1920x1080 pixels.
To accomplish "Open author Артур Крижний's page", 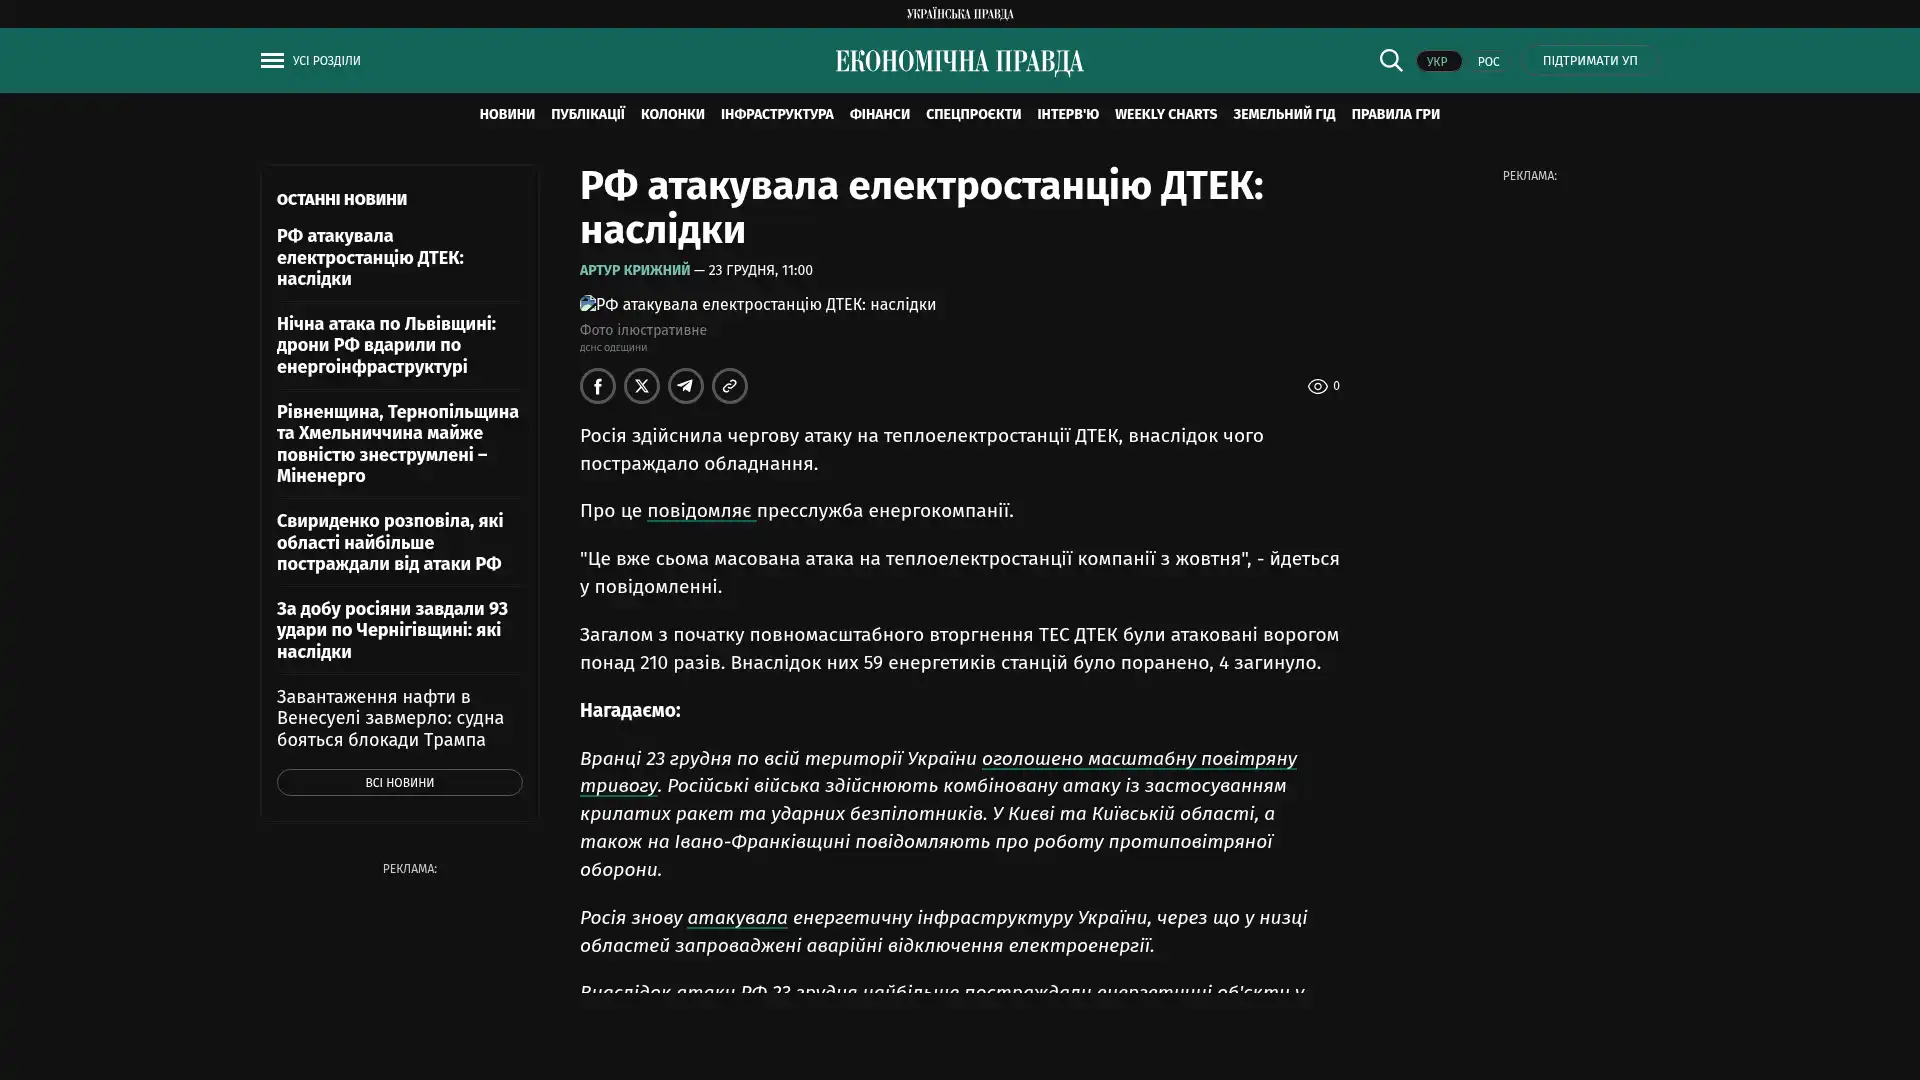I will point(634,270).
